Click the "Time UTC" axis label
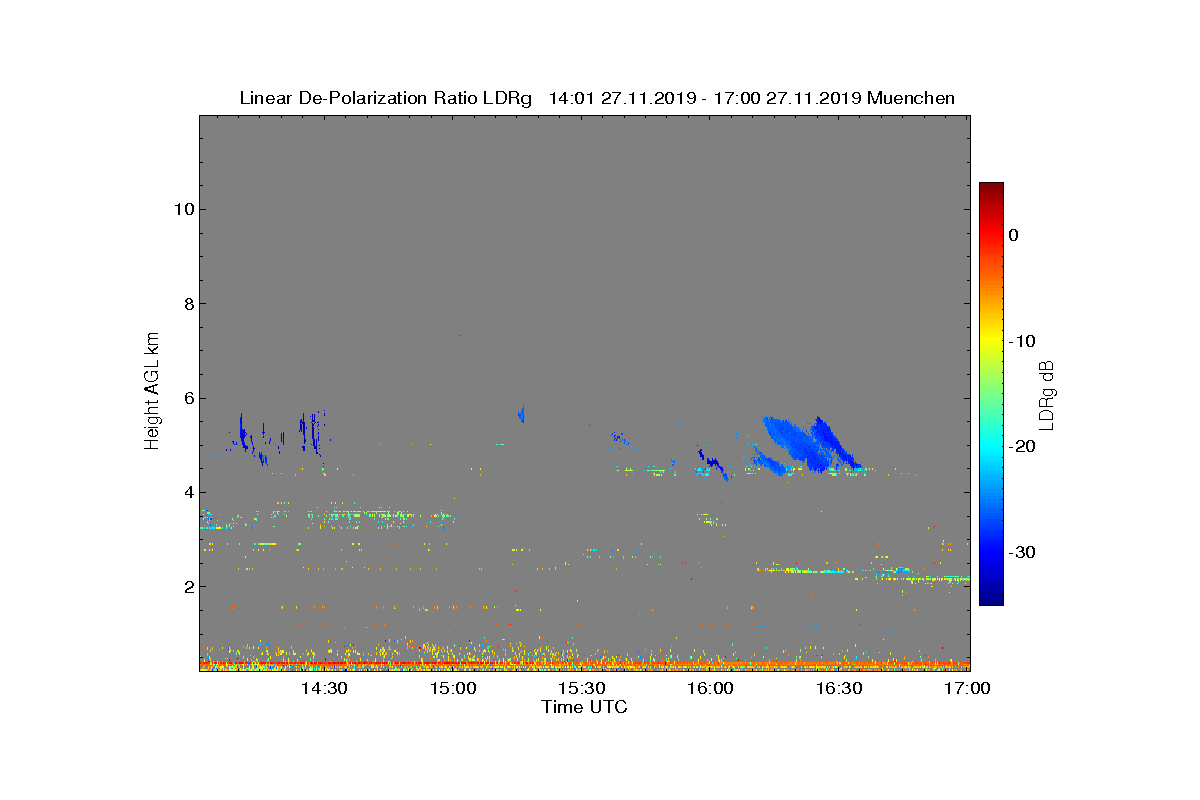The image size is (1200, 800). tap(585, 707)
